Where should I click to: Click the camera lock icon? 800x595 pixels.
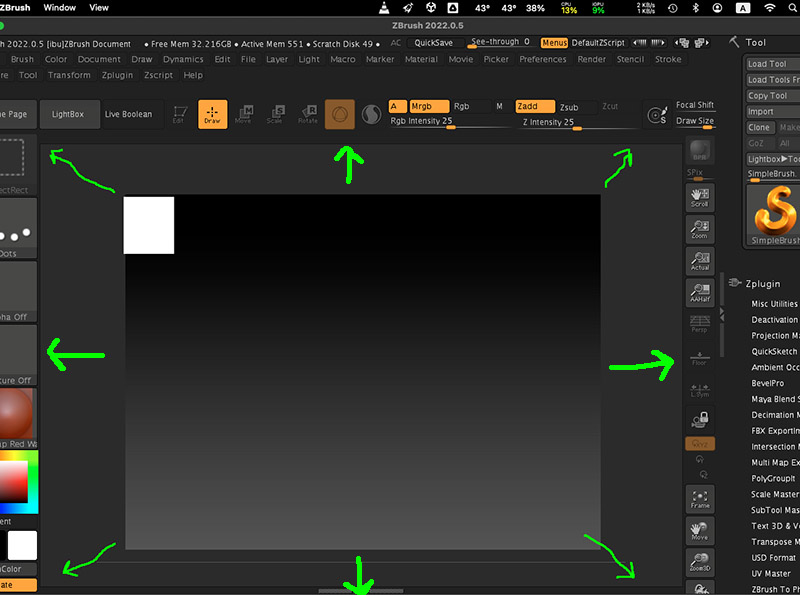point(699,419)
